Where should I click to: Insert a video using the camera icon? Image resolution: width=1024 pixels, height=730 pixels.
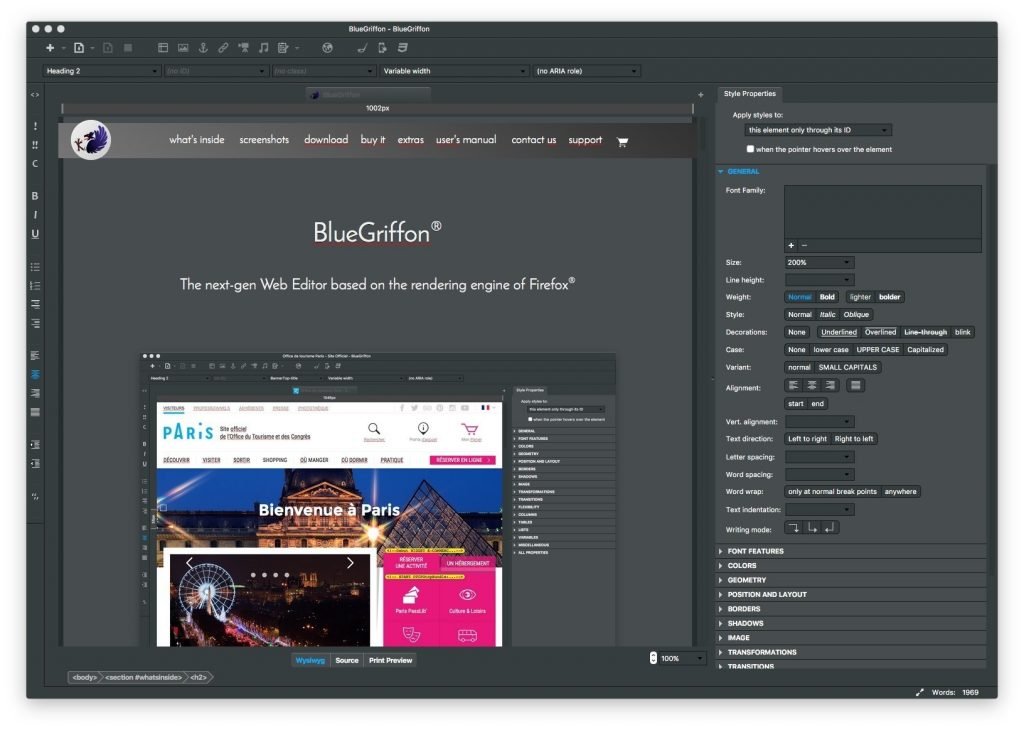(x=244, y=48)
